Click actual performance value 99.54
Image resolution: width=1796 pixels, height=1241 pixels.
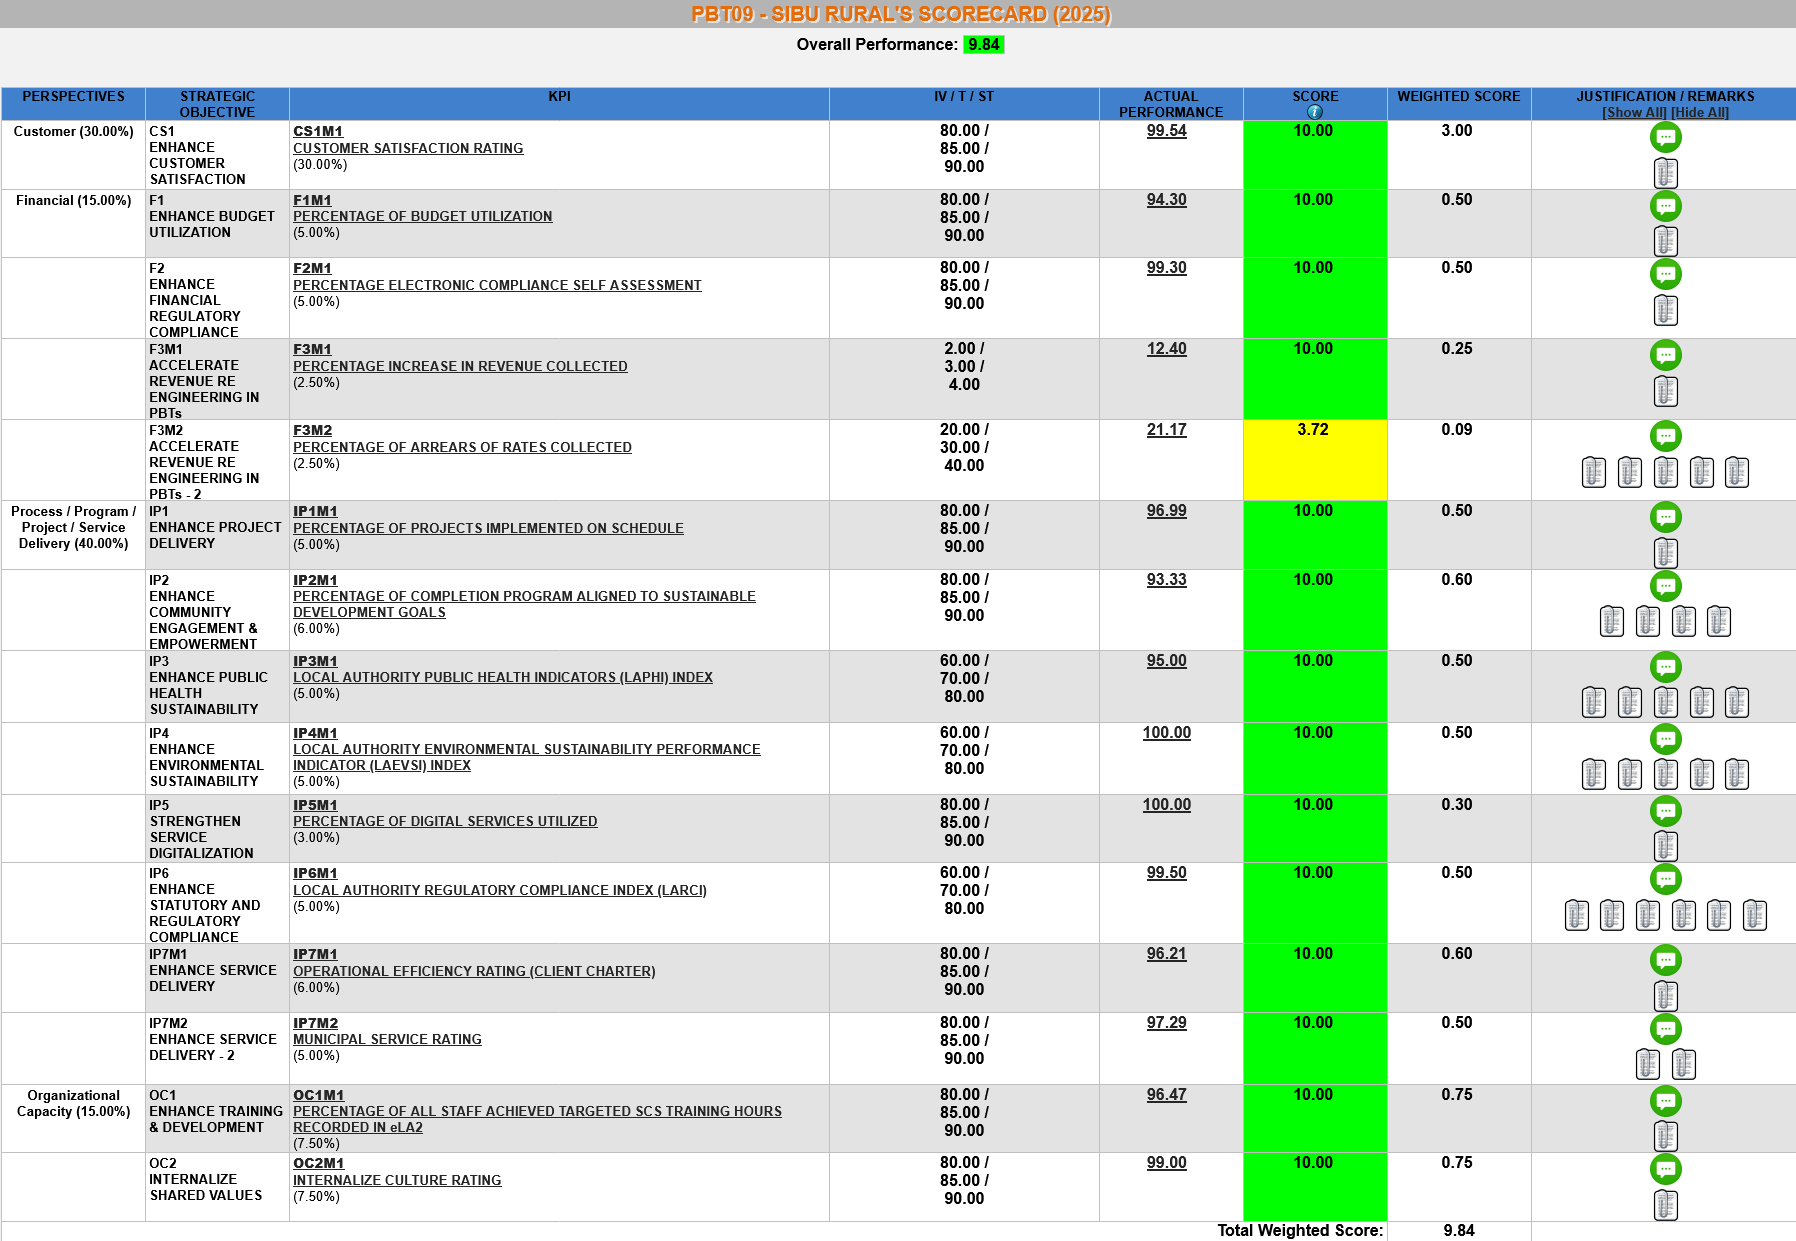(x=1166, y=131)
